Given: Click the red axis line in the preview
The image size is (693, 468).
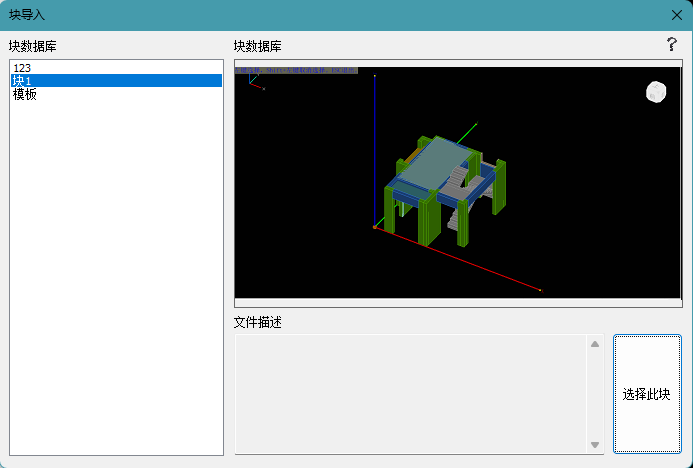Looking at the screenshot, I should point(460,260).
